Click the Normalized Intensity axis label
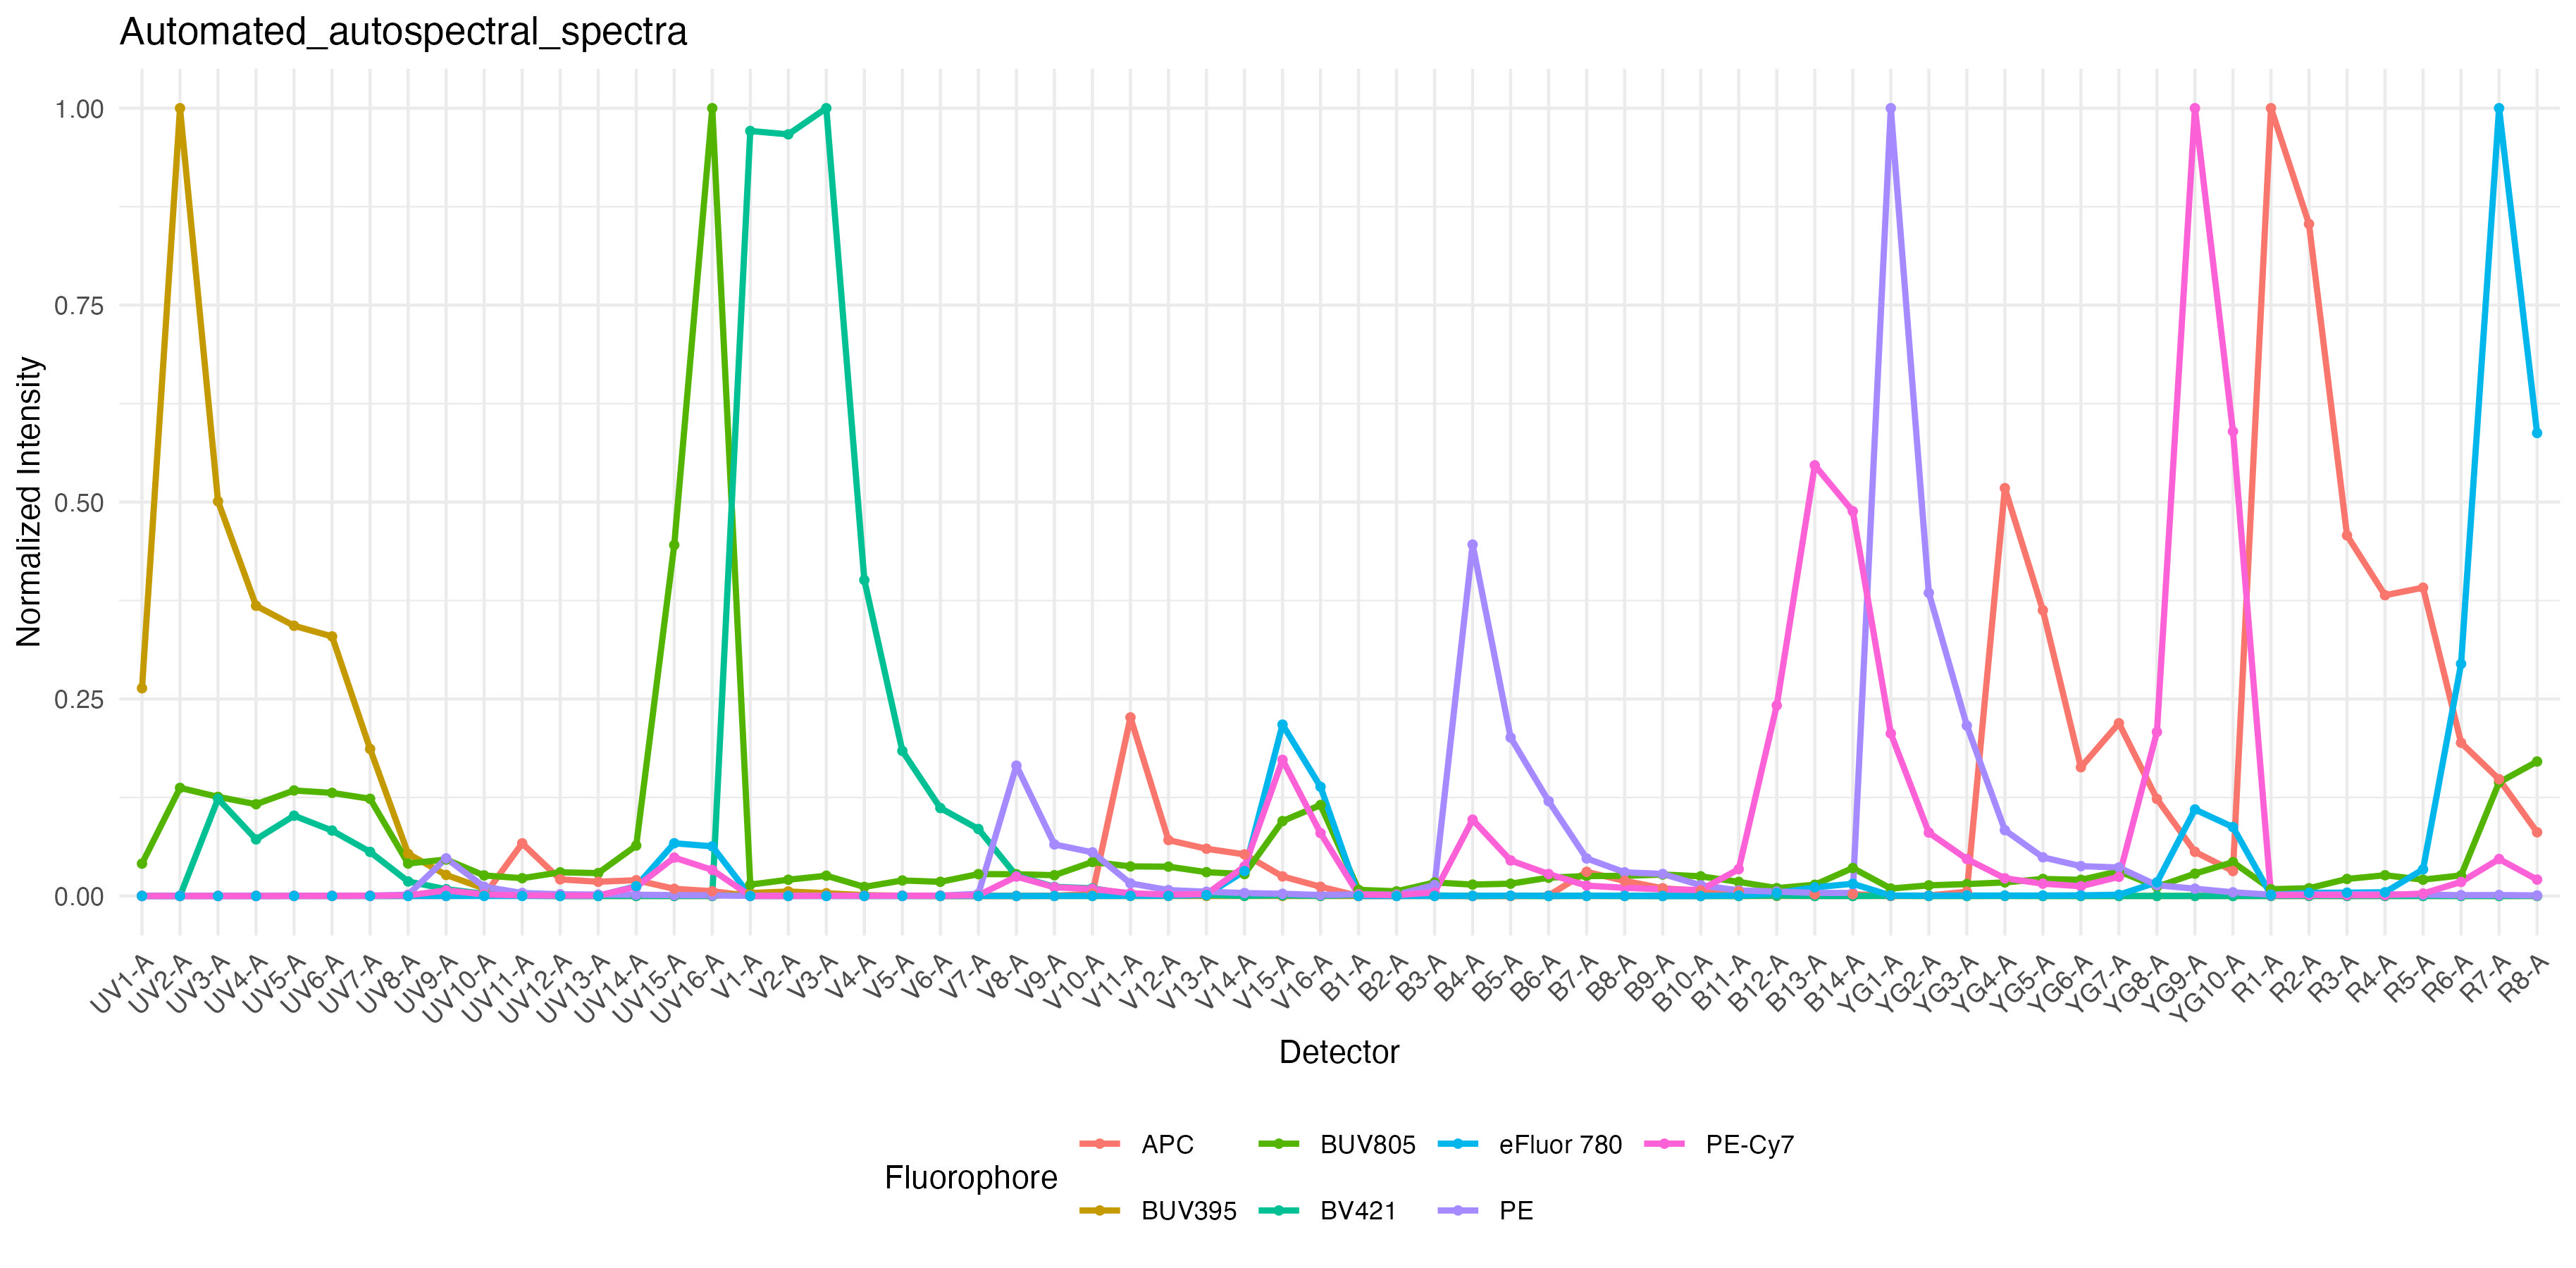The width and height of the screenshot is (2576, 1268). [x=29, y=501]
